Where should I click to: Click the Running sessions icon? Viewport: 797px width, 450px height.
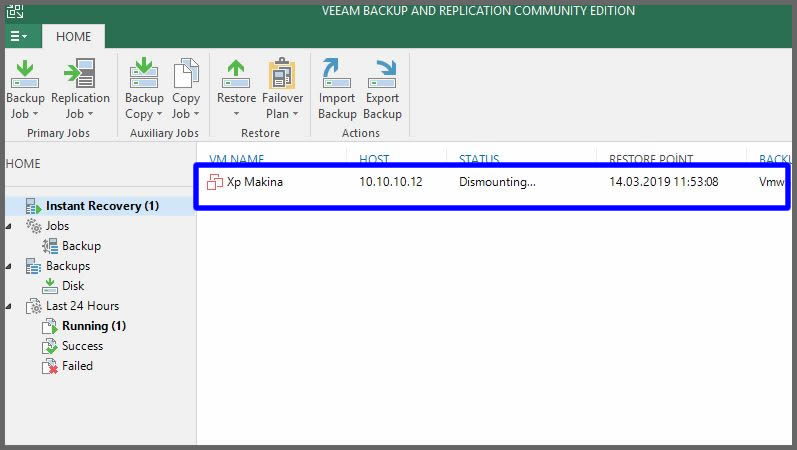(49, 326)
